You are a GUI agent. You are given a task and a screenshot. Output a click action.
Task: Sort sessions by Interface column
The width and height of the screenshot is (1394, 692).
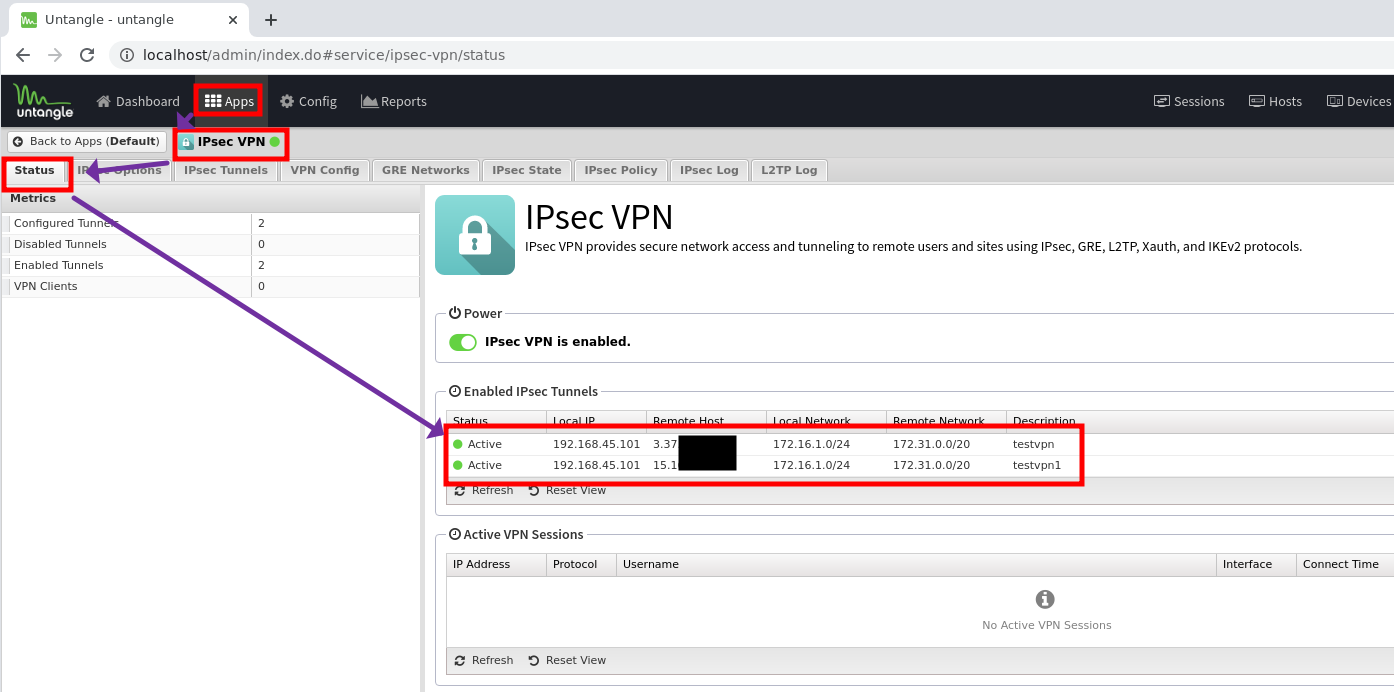[x=1256, y=564]
